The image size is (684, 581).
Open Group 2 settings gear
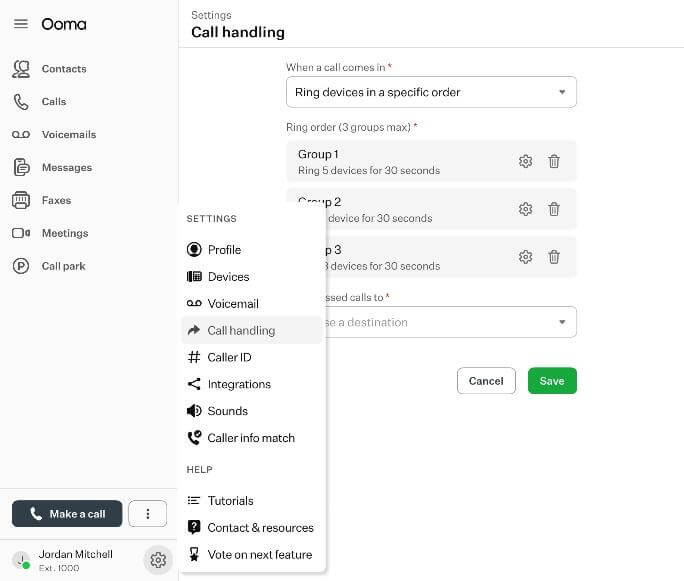pyautogui.click(x=525, y=209)
